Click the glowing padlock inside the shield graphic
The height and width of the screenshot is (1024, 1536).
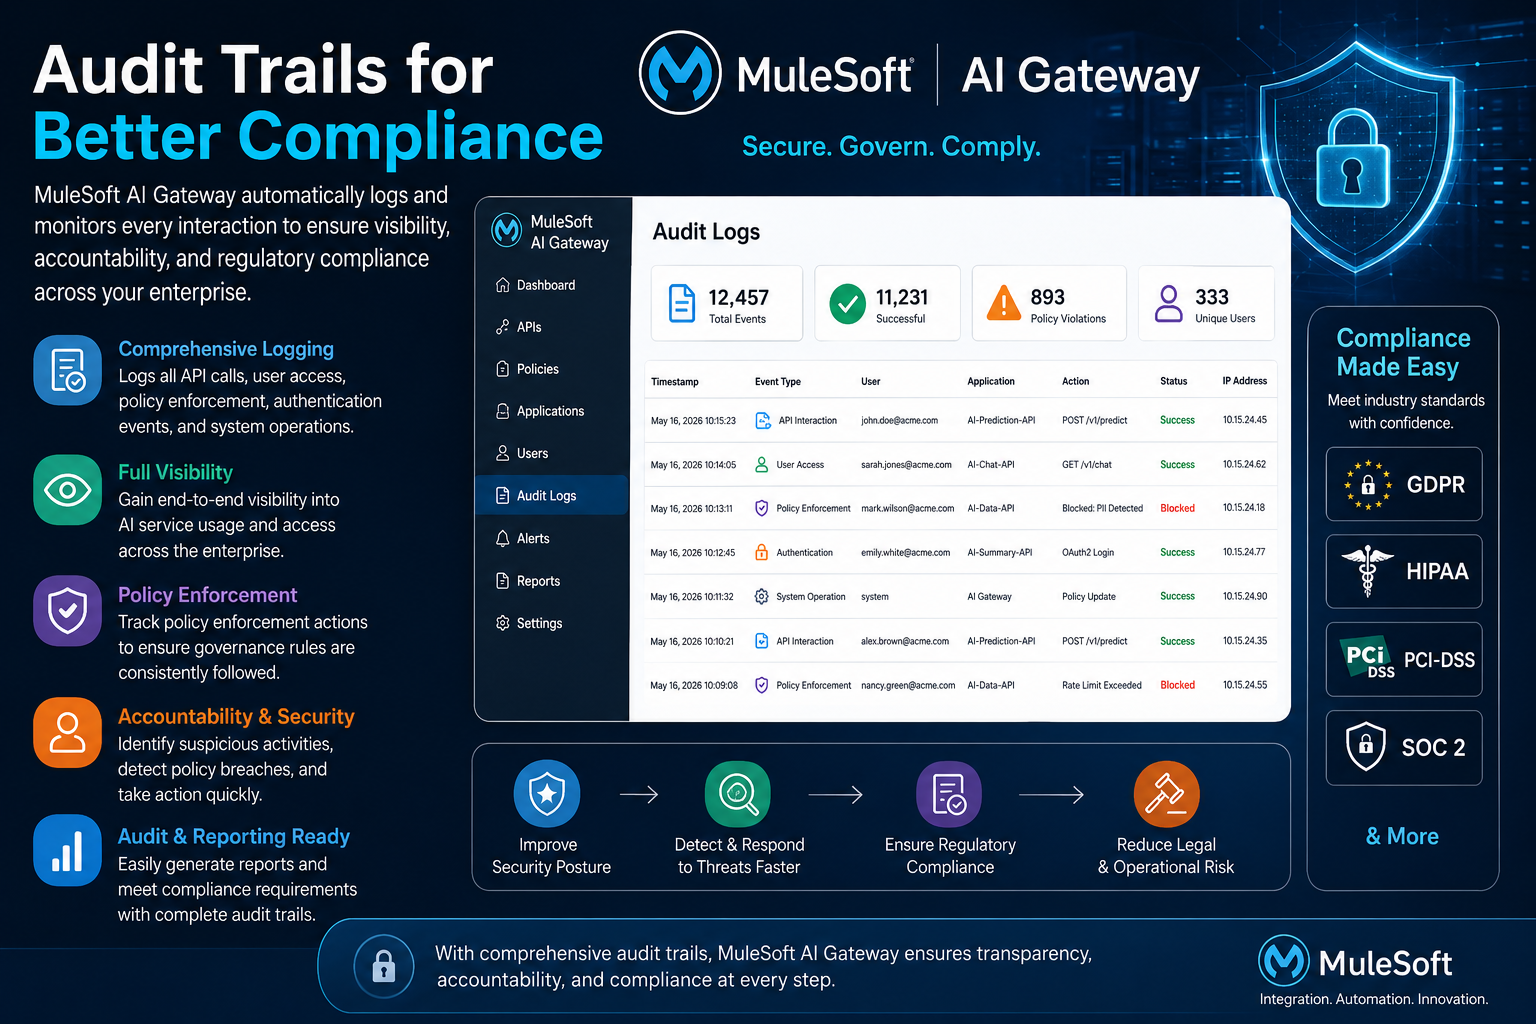[x=1353, y=160]
